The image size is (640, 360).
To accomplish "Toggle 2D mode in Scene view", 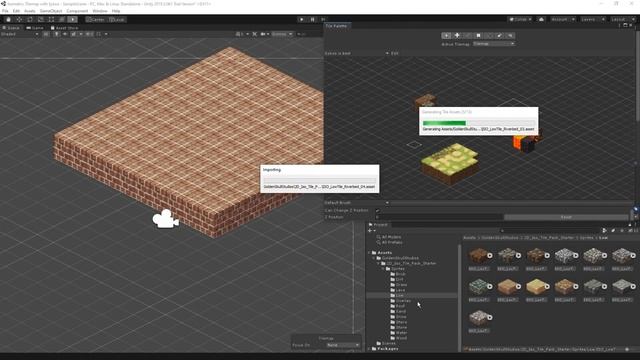I will [x=46, y=34].
